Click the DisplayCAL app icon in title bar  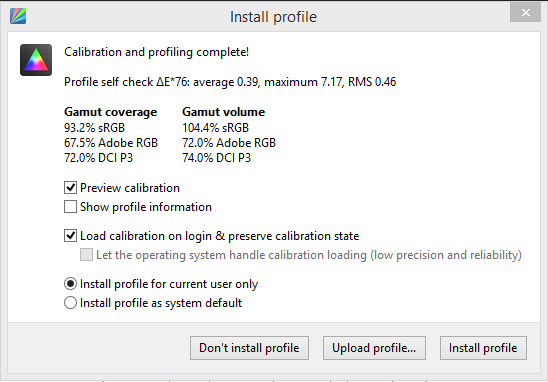[18, 16]
